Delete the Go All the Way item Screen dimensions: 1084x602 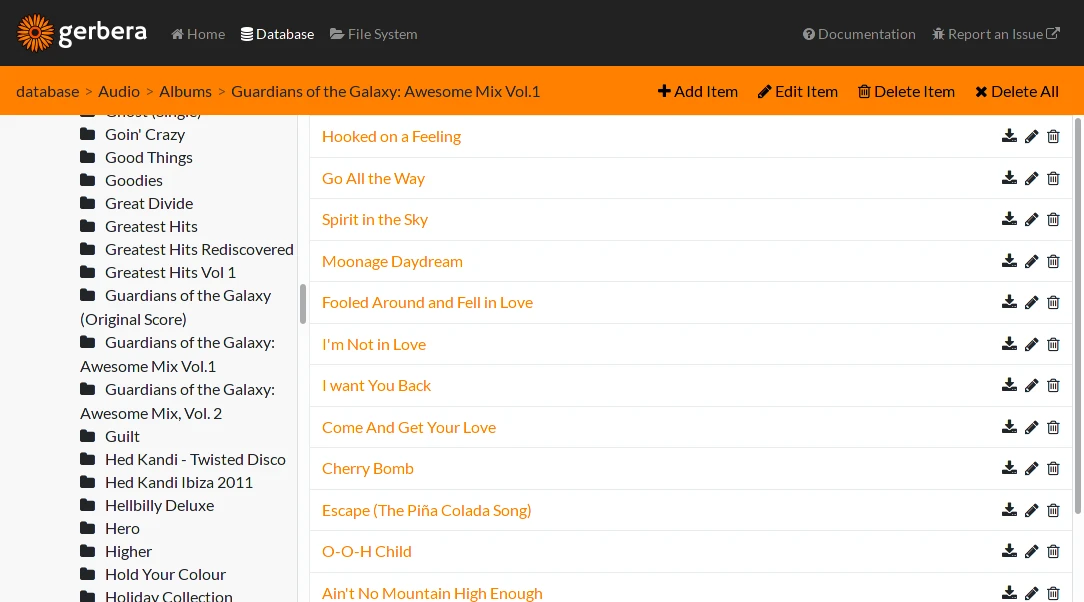point(1053,178)
